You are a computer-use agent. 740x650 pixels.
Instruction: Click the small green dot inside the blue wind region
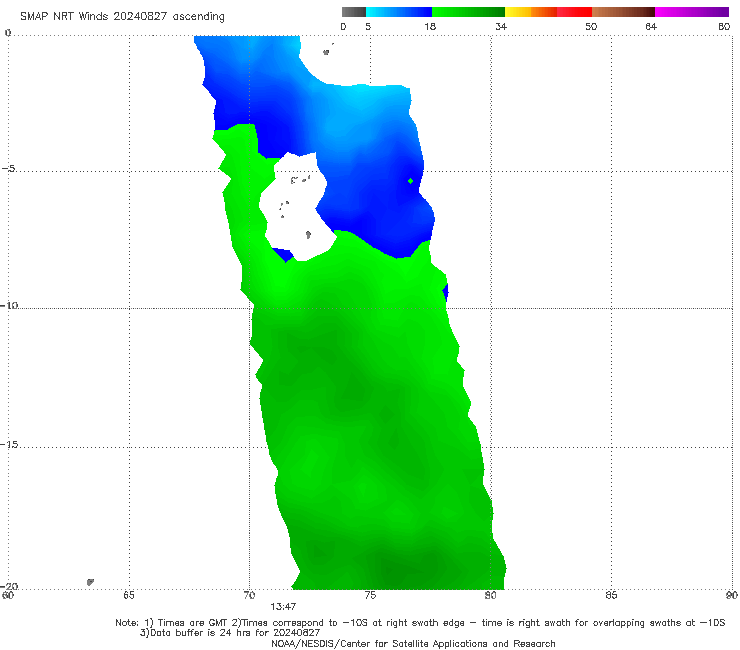411,181
